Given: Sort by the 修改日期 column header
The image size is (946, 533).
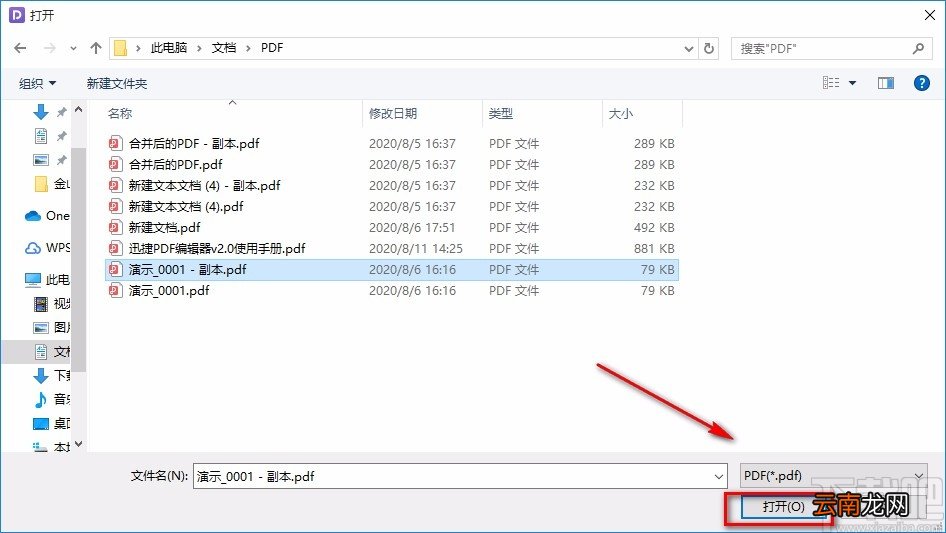Looking at the screenshot, I should (393, 113).
